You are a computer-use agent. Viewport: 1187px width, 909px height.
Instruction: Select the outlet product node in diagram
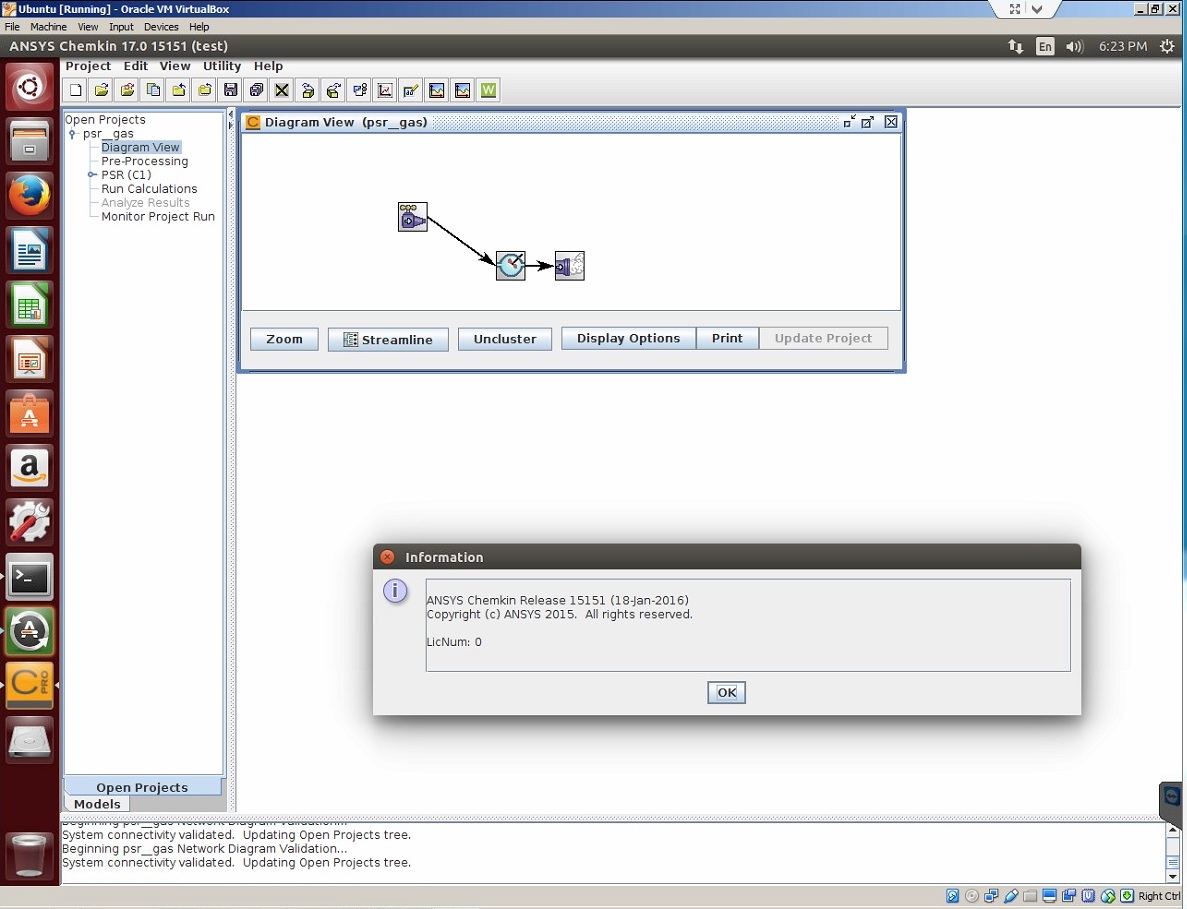(x=569, y=266)
